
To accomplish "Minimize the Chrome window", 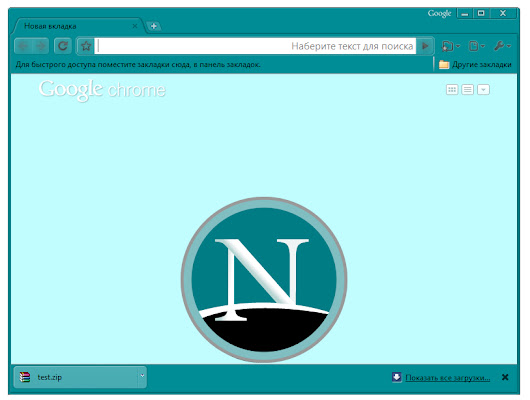I will tap(465, 14).
